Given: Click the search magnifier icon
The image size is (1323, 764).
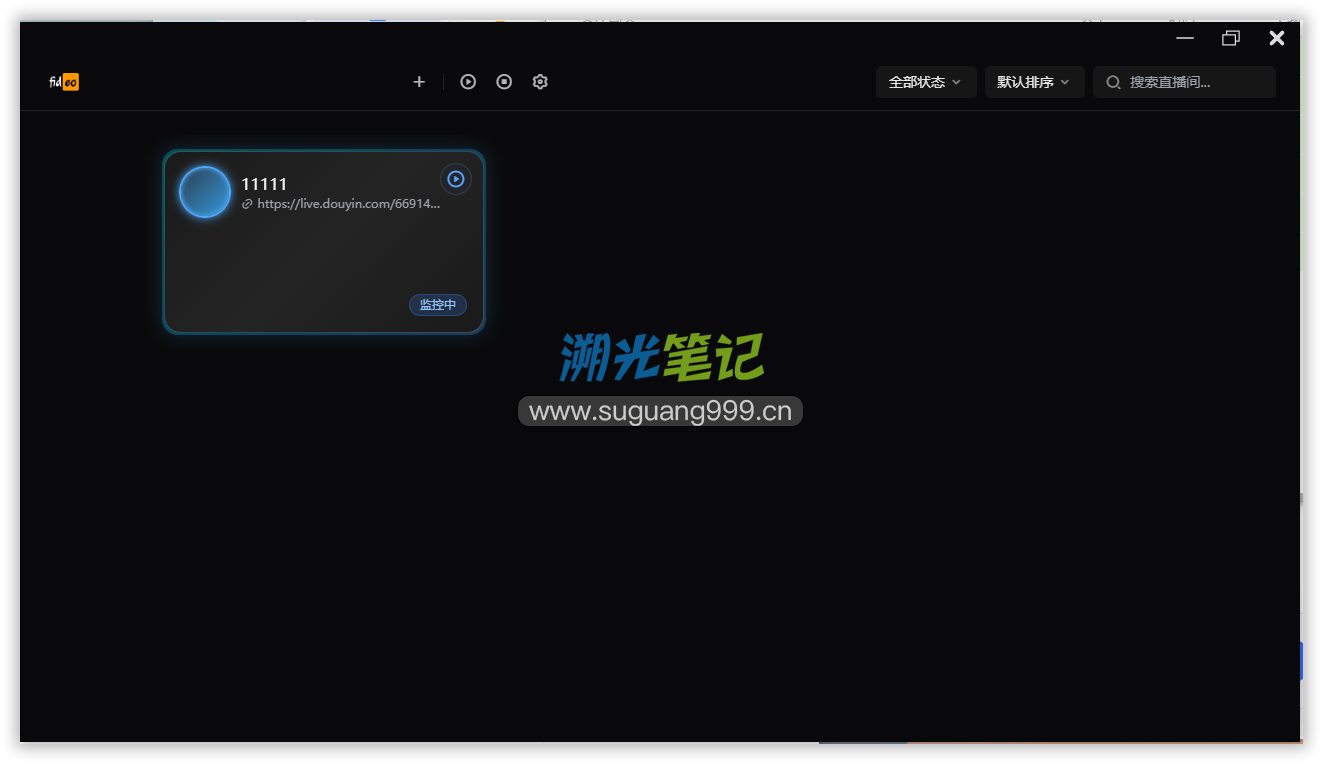Looking at the screenshot, I should (x=1113, y=82).
